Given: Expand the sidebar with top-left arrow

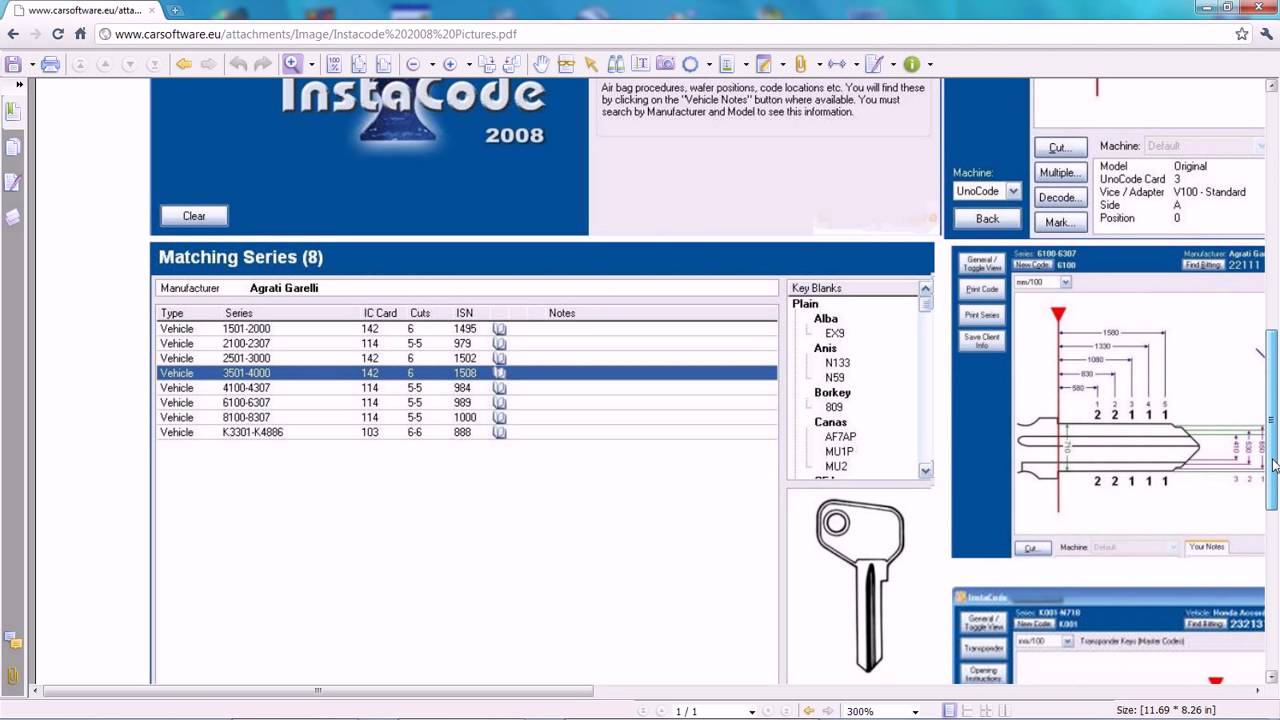Looking at the screenshot, I should 19,85.
